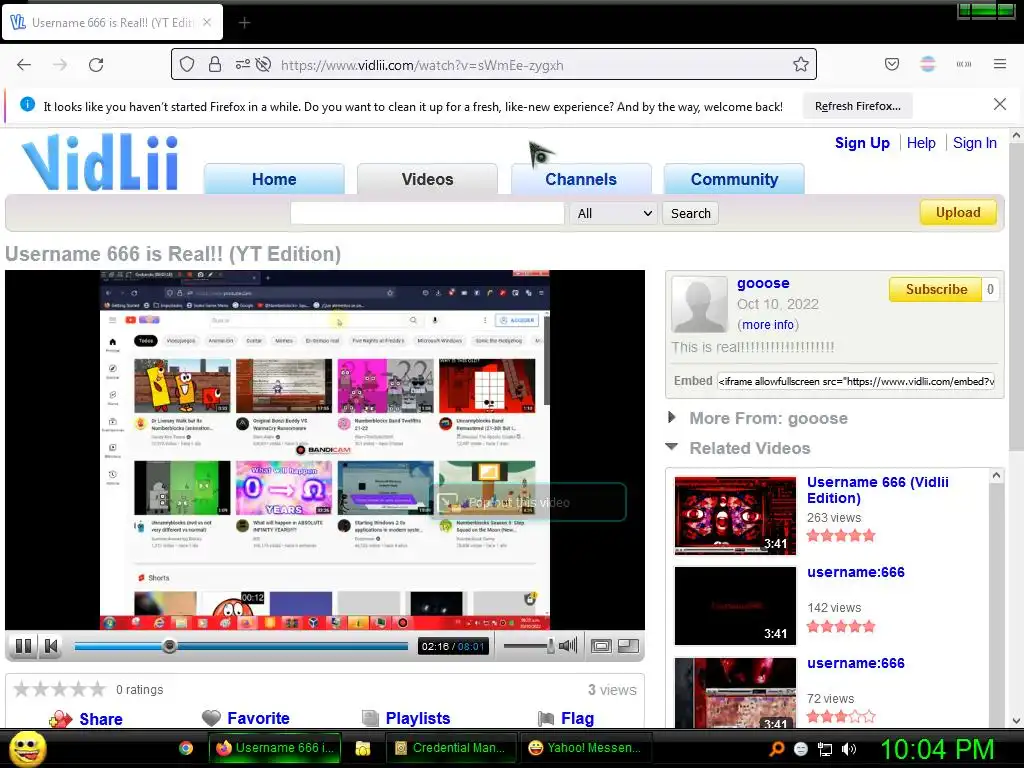The width and height of the screenshot is (1024, 768).
Task: Switch to Yahoo! Messenger taskbar window
Action: pos(586,748)
